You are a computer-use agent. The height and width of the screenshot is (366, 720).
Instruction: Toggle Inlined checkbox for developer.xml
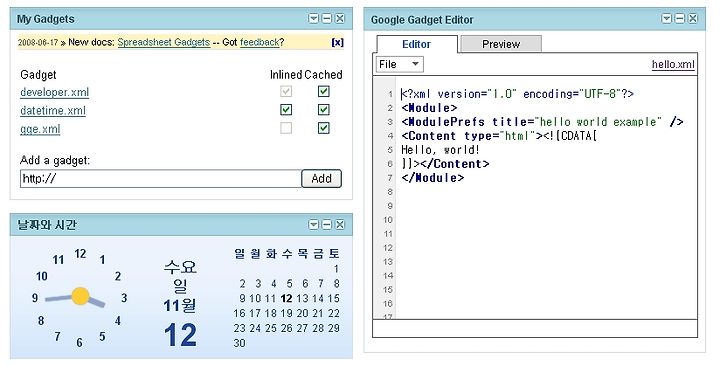286,91
